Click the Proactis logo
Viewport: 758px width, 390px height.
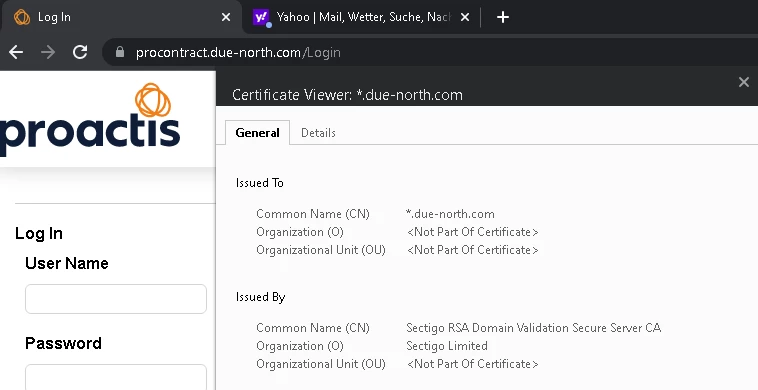point(90,119)
